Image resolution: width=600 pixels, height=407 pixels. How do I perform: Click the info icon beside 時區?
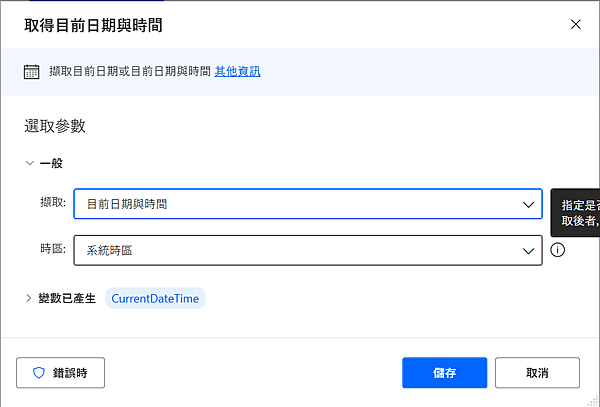(x=558, y=250)
